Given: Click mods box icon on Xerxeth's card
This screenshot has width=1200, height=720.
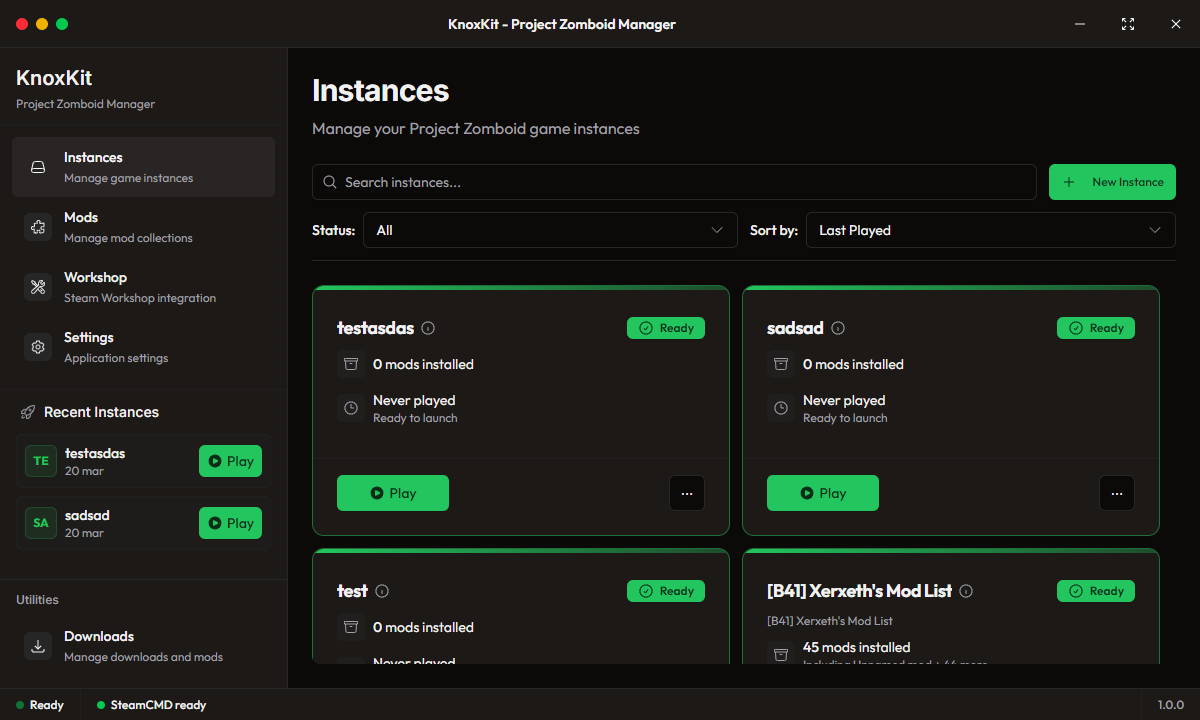Looking at the screenshot, I should coord(781,654).
